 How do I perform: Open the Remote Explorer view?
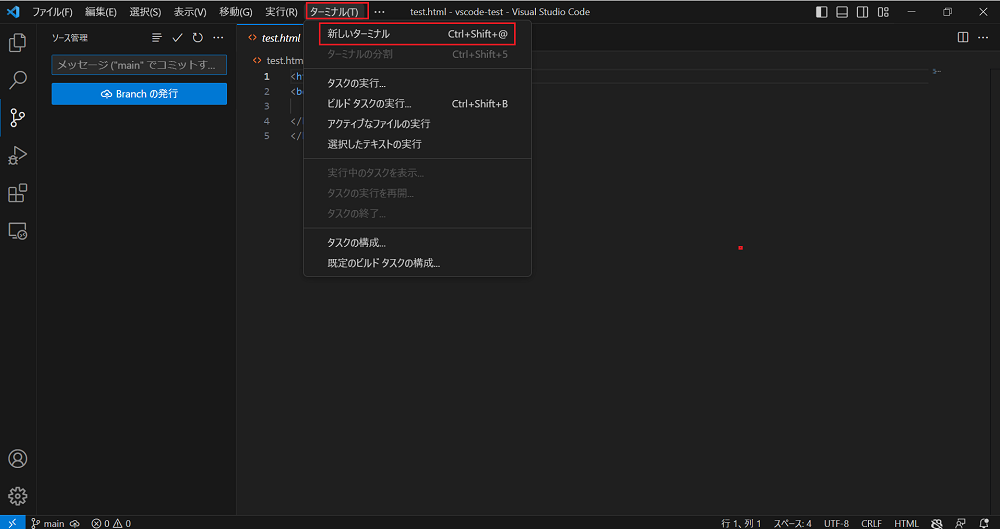tap(17, 231)
